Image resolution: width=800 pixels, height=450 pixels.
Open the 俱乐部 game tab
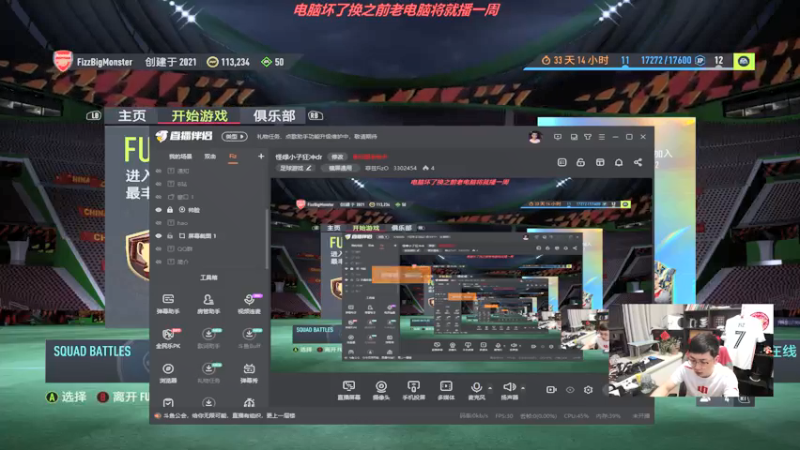274,116
